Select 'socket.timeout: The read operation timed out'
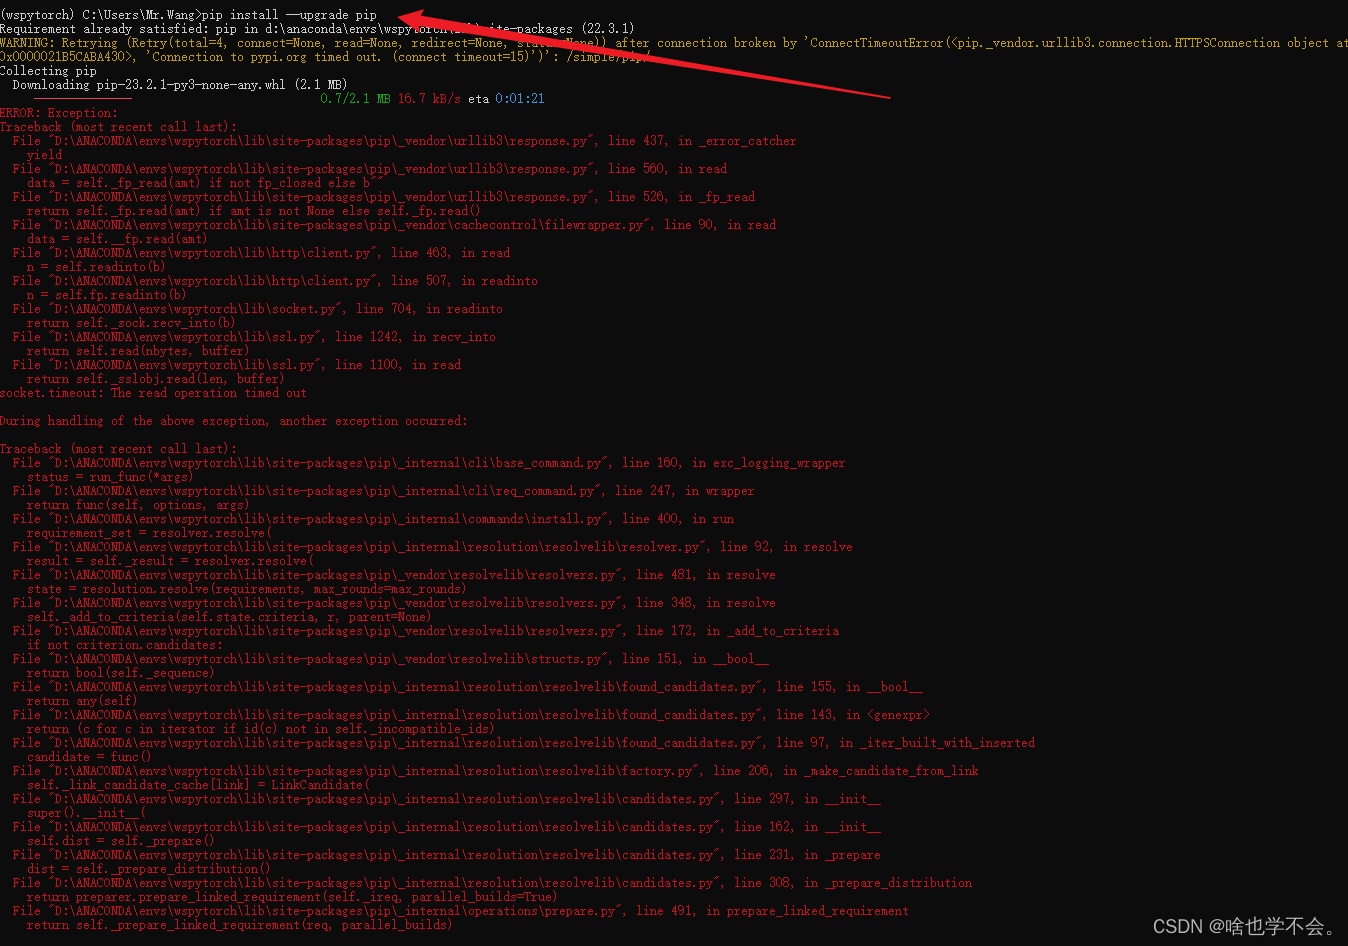The image size is (1348, 946). coord(153,393)
